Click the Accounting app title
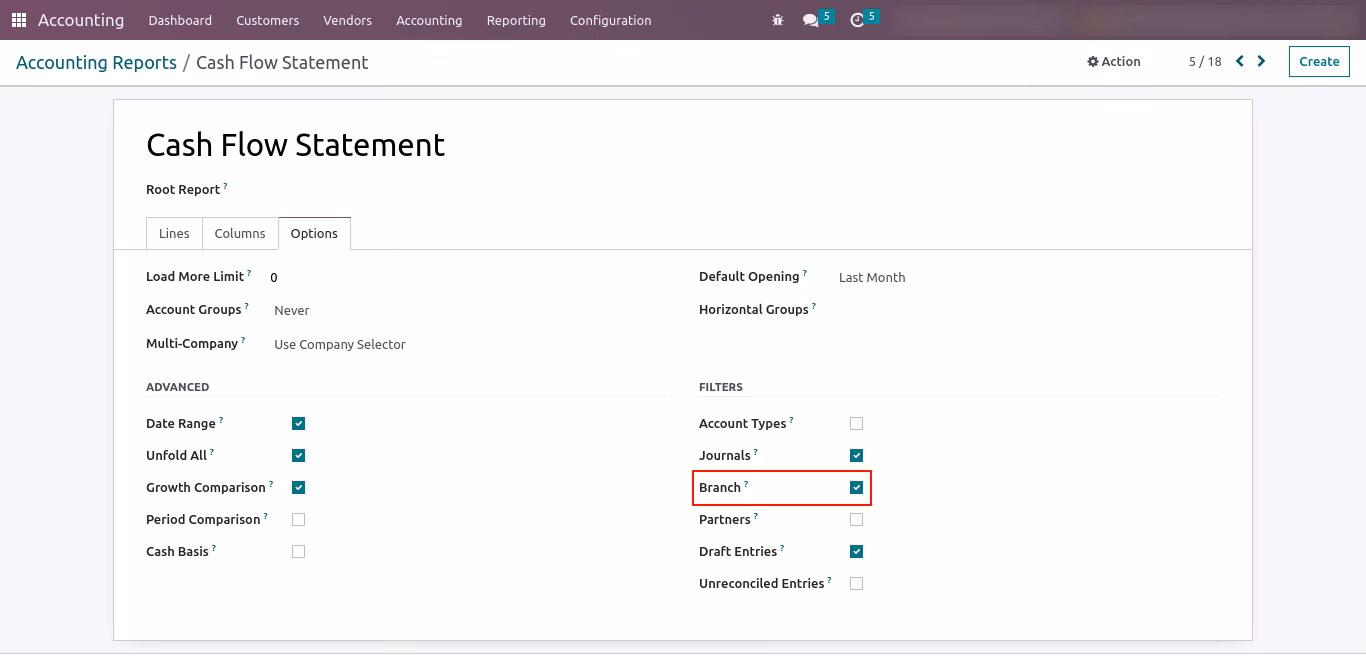Viewport: 1366px width, 656px height. click(81, 20)
